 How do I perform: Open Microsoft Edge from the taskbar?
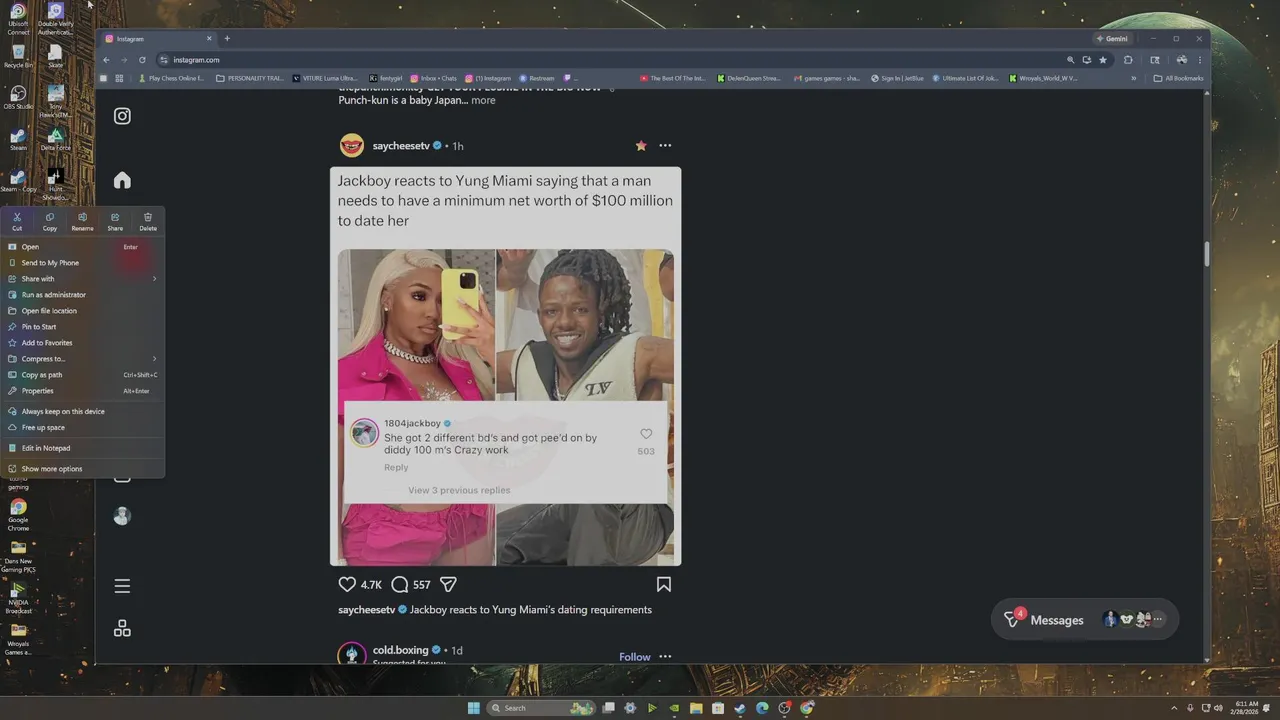click(762, 708)
